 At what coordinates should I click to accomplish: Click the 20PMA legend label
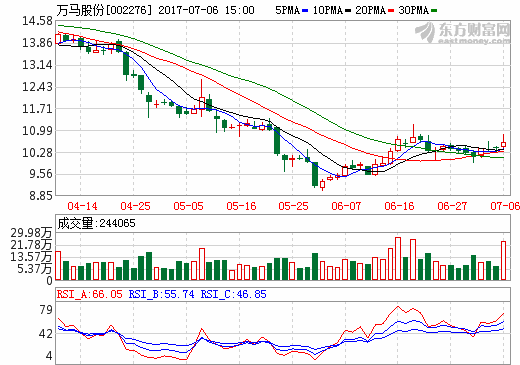tap(370, 10)
